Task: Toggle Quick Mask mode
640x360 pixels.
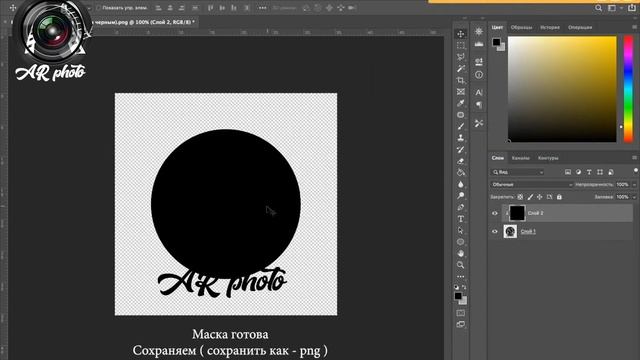Action: point(461,313)
